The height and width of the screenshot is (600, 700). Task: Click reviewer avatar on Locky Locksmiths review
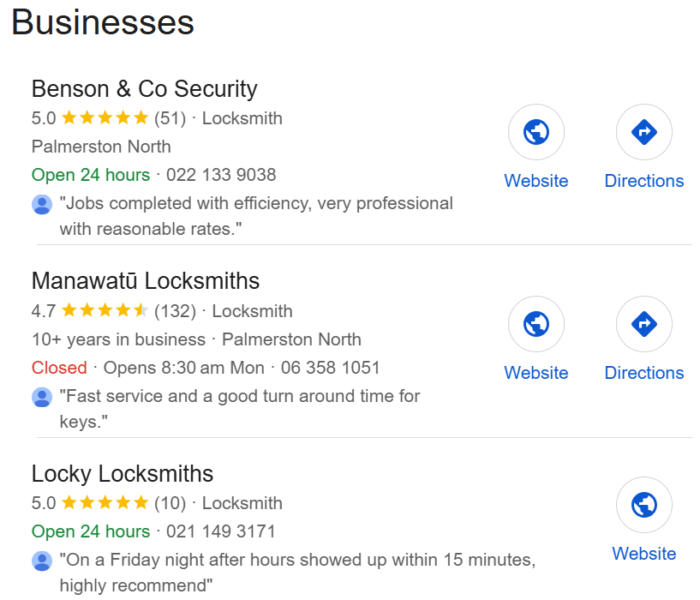pyautogui.click(x=42, y=560)
